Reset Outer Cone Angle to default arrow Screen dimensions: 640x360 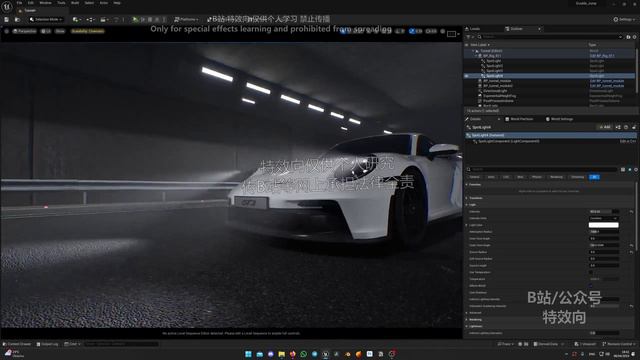631,245
